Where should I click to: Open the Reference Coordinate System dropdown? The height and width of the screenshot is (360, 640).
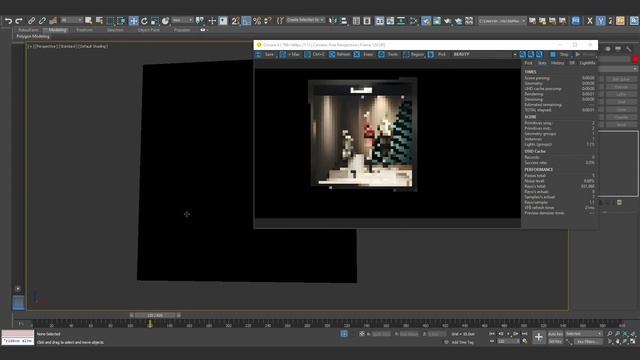[x=182, y=20]
